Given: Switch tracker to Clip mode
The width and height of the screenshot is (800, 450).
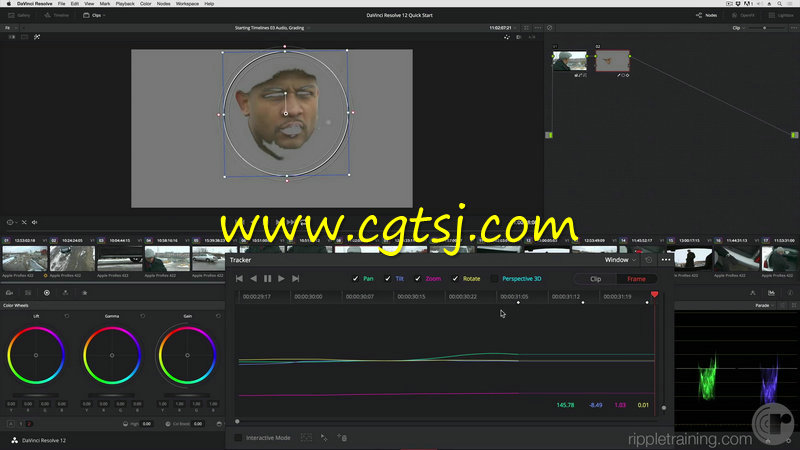Looking at the screenshot, I should point(595,279).
